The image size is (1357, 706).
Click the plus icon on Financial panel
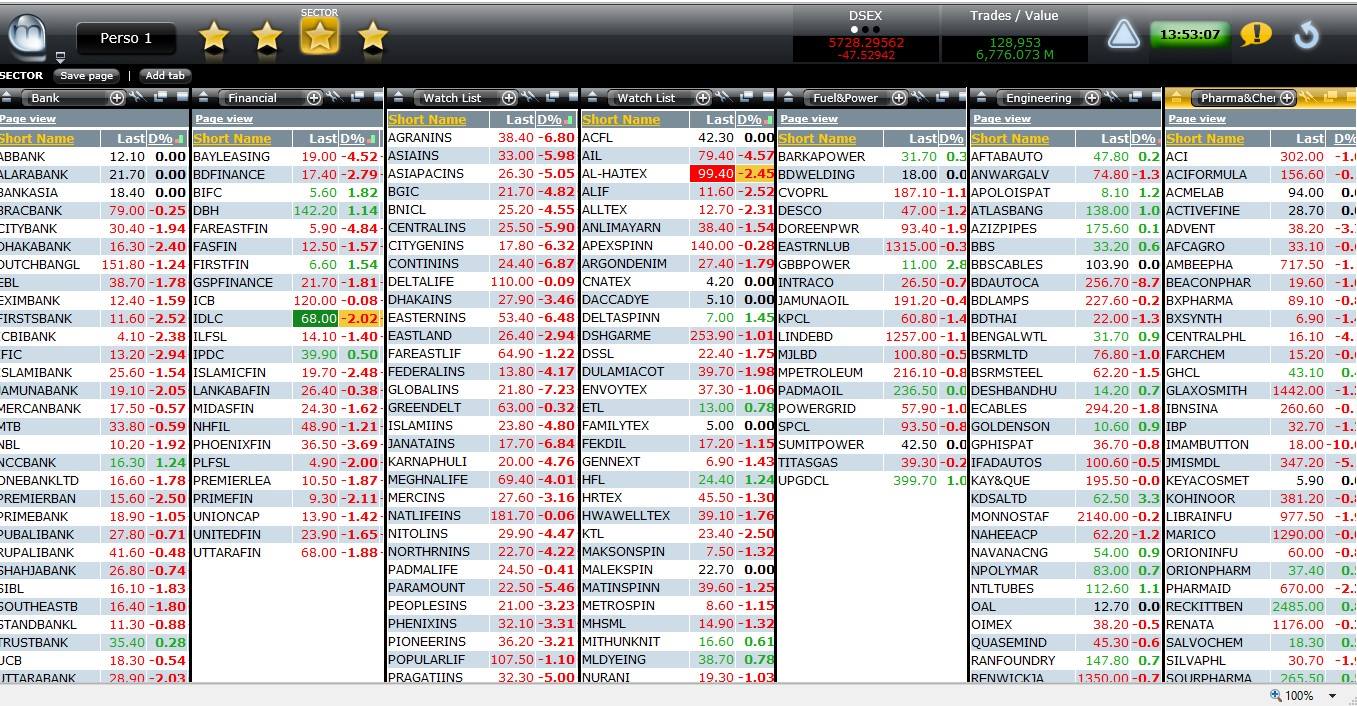tap(314, 98)
